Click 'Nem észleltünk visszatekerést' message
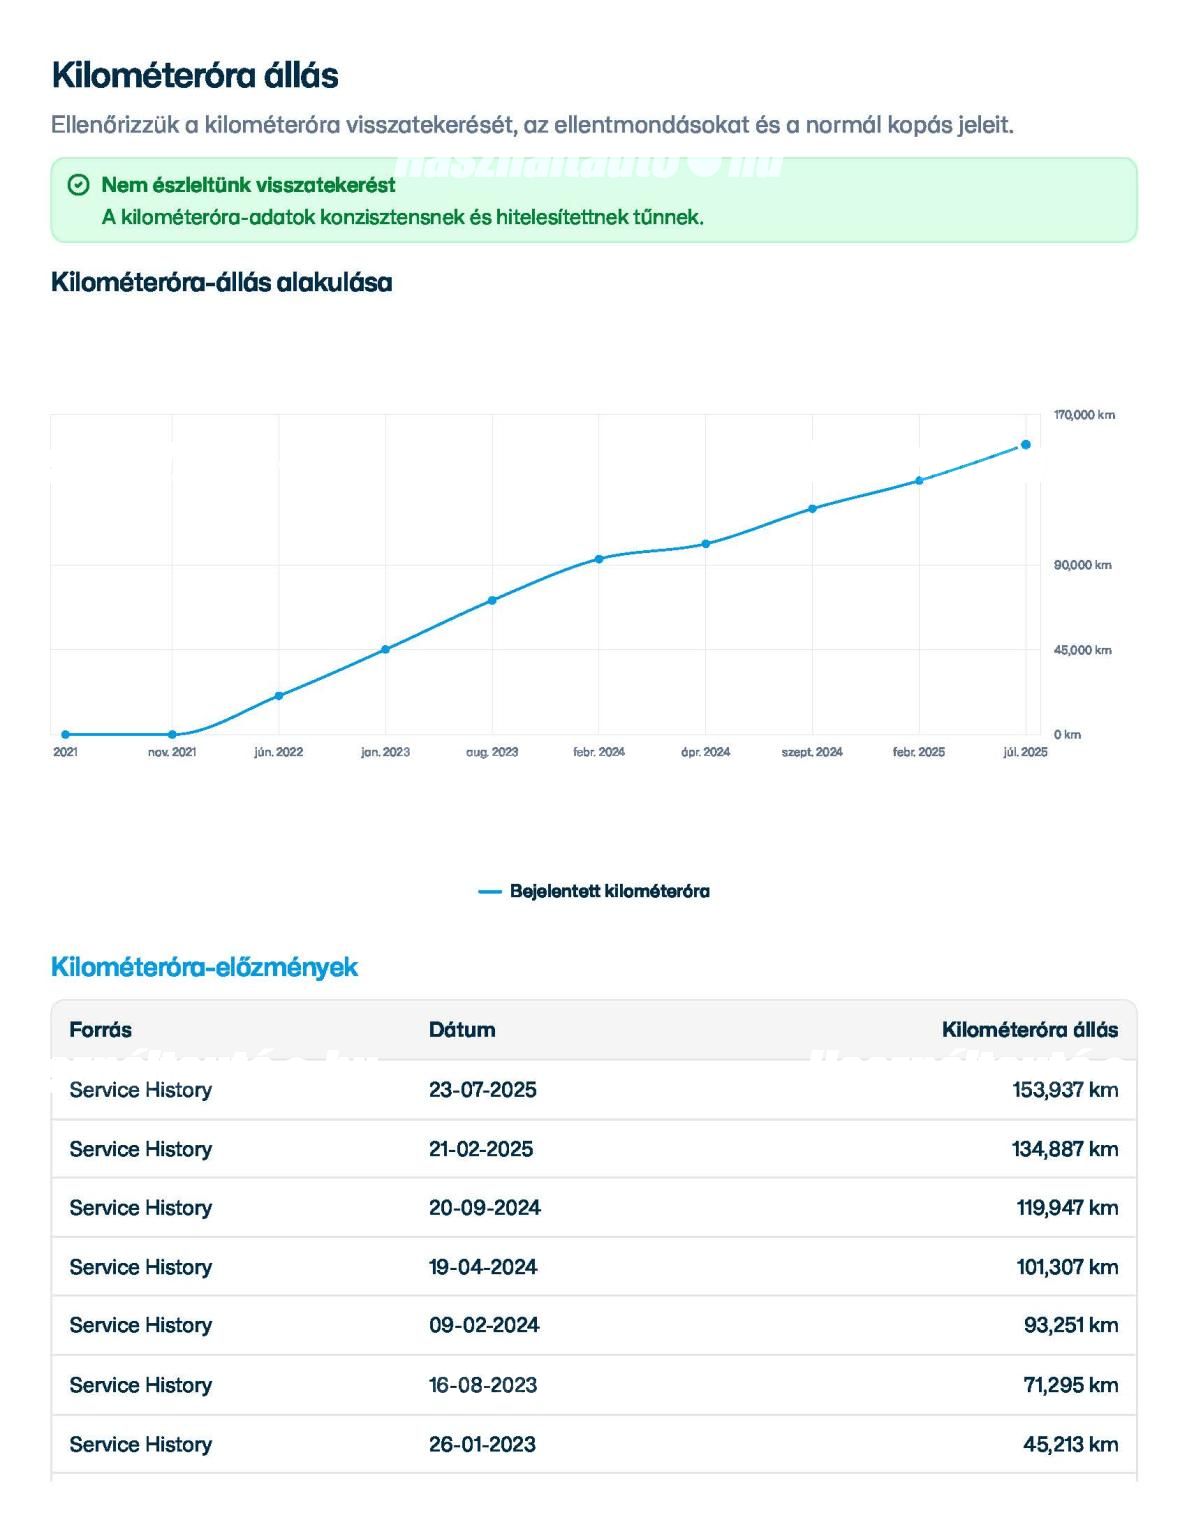Screen dimensions: 1187x1536 click(x=248, y=185)
